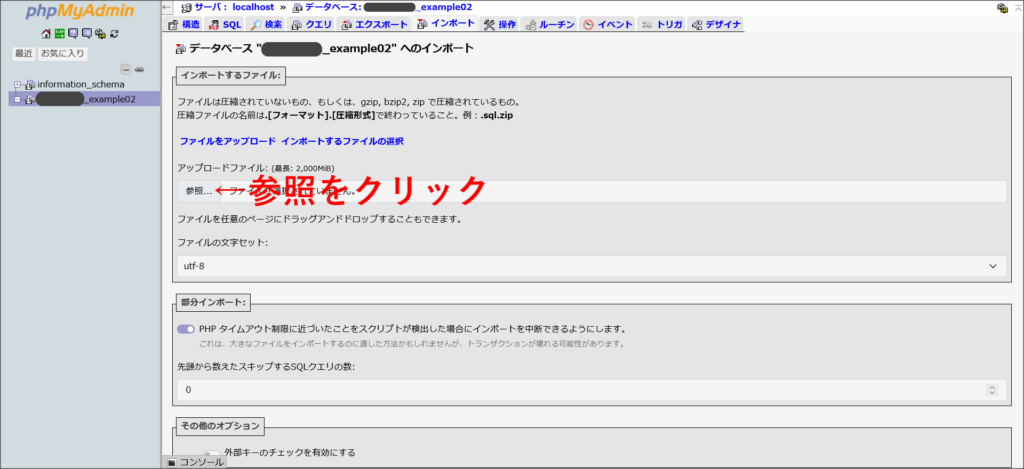Collapse all tree nodes with minus icon
This screenshot has width=1024, height=469.
pyautogui.click(x=127, y=69)
